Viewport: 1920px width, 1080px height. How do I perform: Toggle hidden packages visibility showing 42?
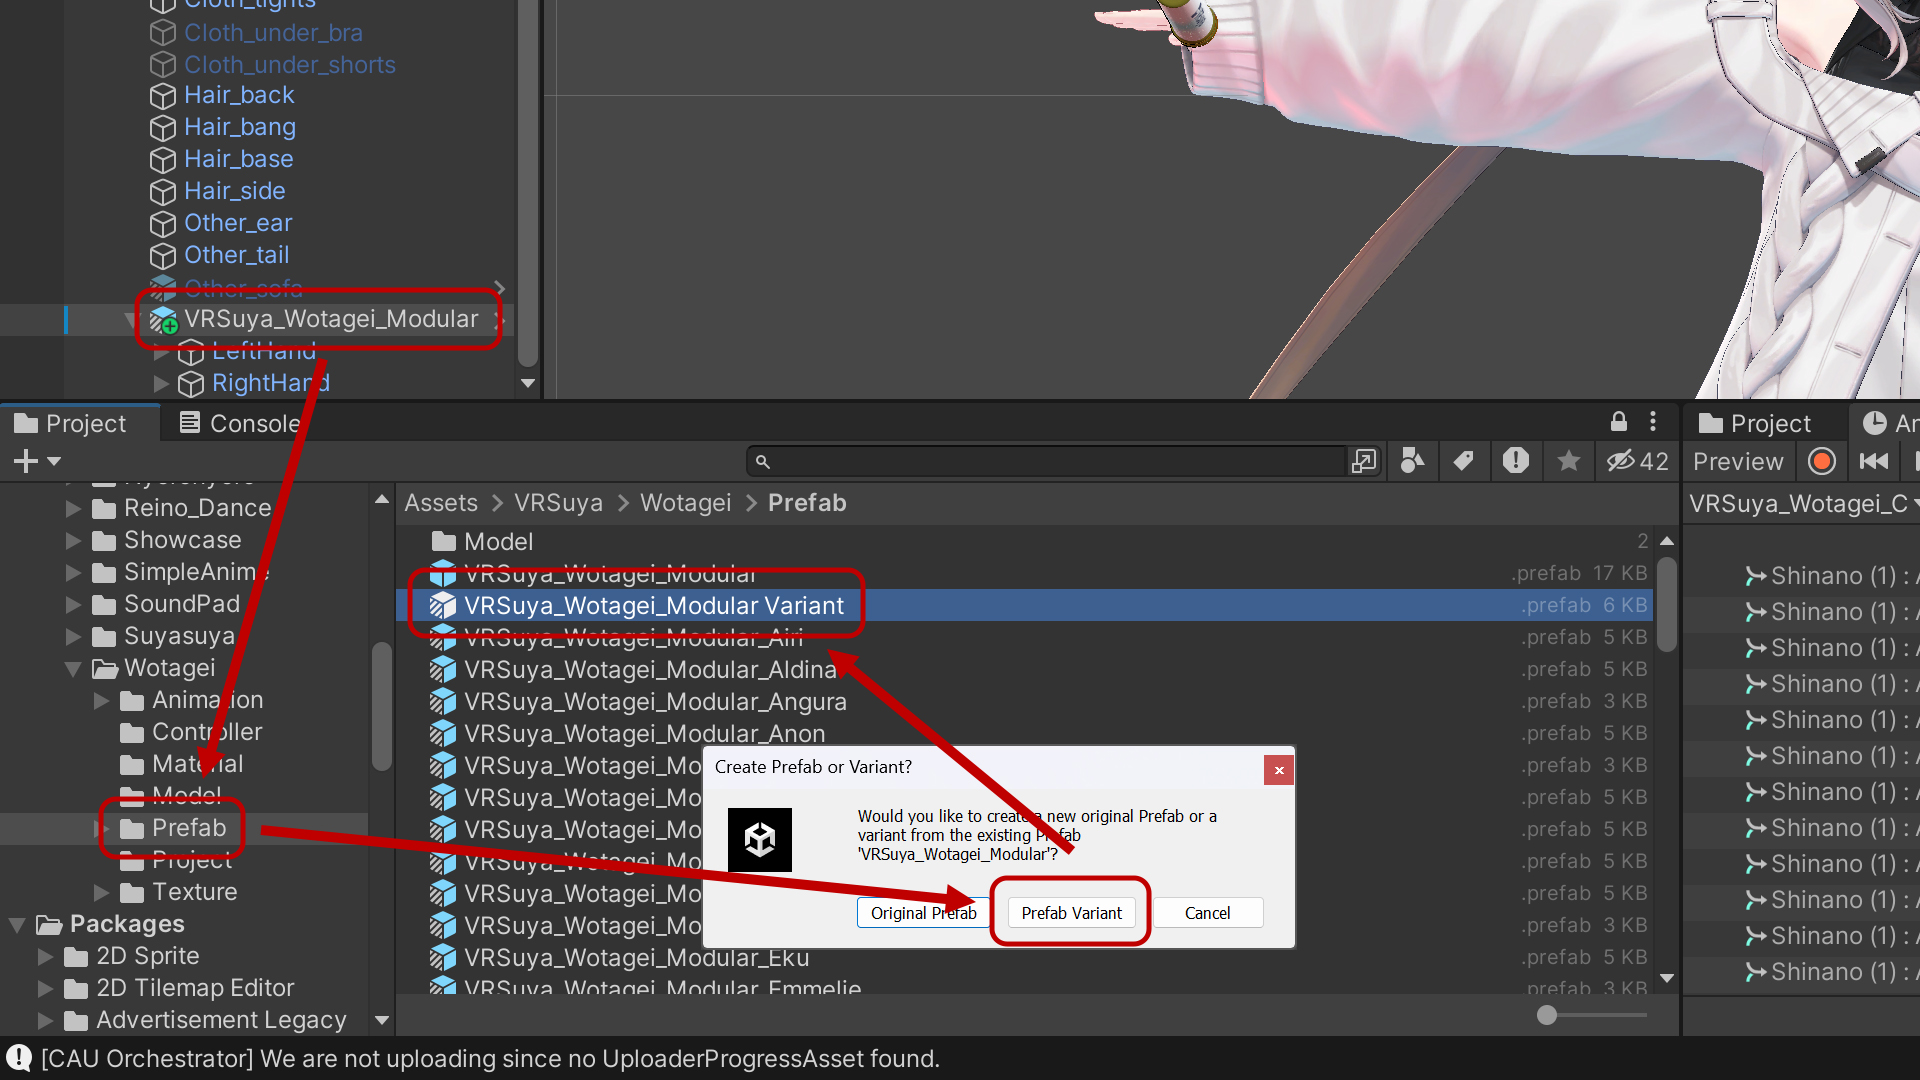click(x=1637, y=461)
